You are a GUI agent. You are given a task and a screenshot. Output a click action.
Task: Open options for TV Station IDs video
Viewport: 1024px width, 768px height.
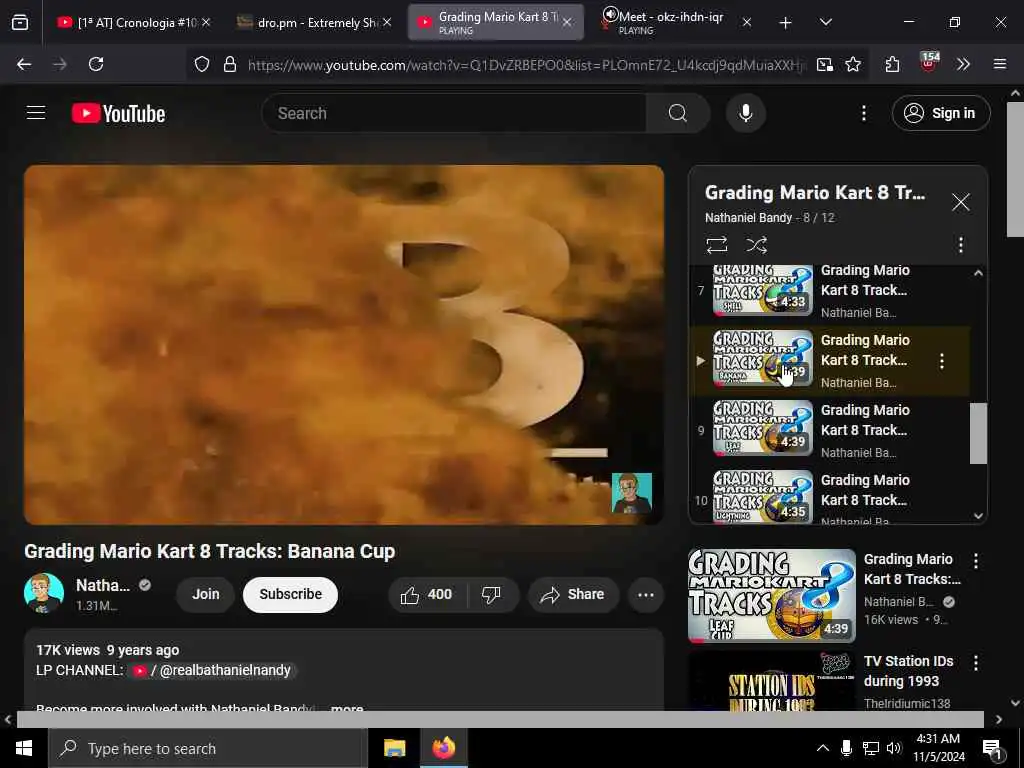pos(975,664)
